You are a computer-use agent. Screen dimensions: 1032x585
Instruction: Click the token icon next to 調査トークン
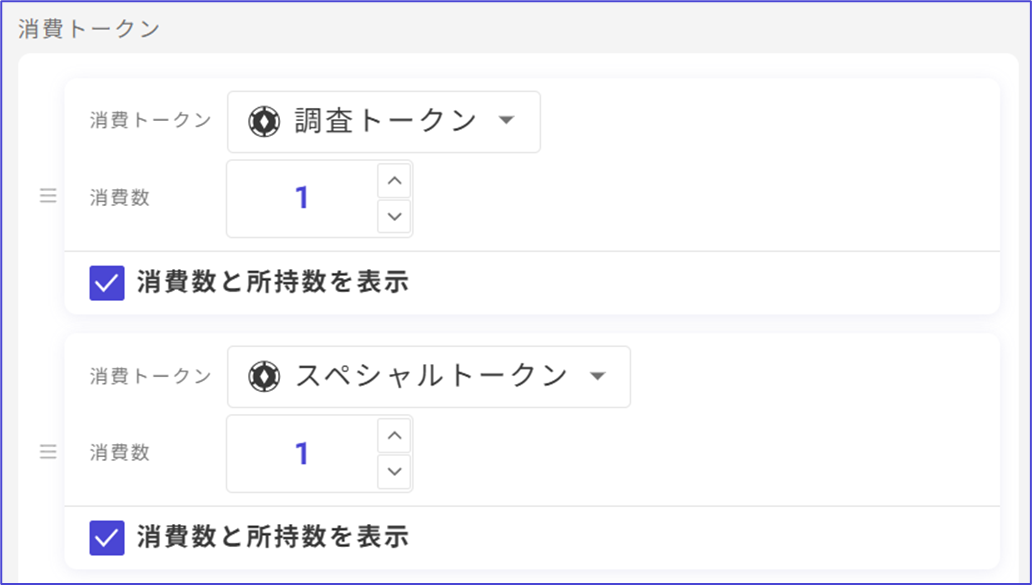pos(264,122)
